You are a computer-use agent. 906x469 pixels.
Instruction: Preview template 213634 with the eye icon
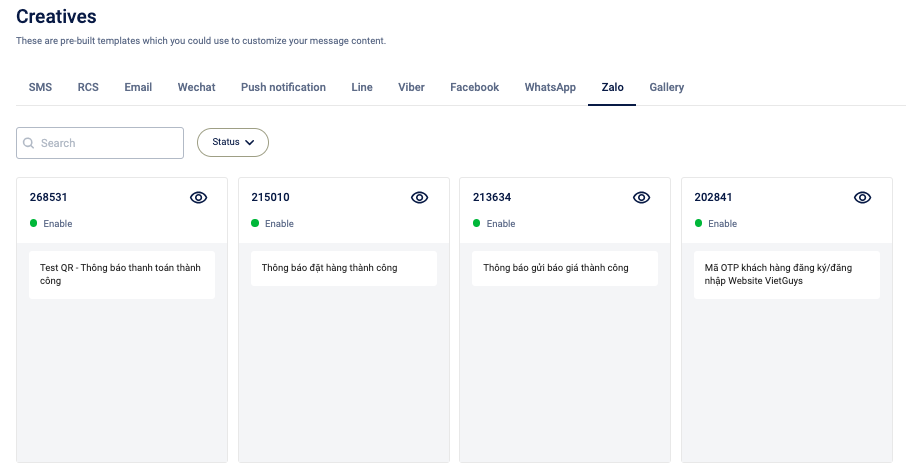(641, 198)
